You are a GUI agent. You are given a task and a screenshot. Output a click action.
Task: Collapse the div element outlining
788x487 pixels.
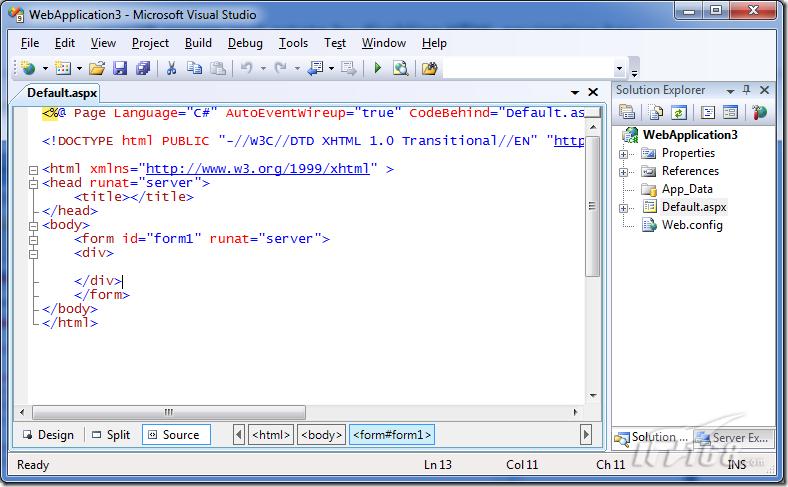click(33, 254)
